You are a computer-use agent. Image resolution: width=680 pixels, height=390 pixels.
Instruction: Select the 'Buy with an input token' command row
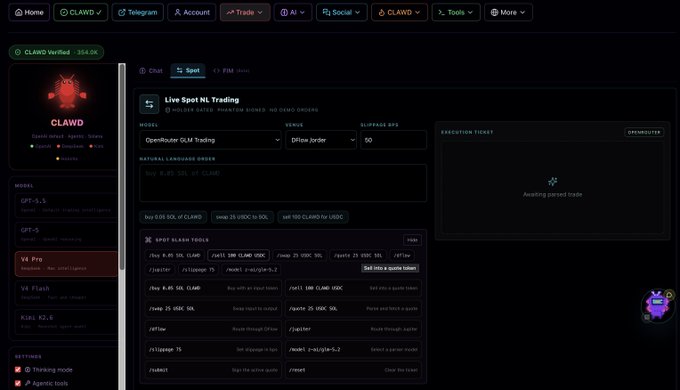pos(213,288)
